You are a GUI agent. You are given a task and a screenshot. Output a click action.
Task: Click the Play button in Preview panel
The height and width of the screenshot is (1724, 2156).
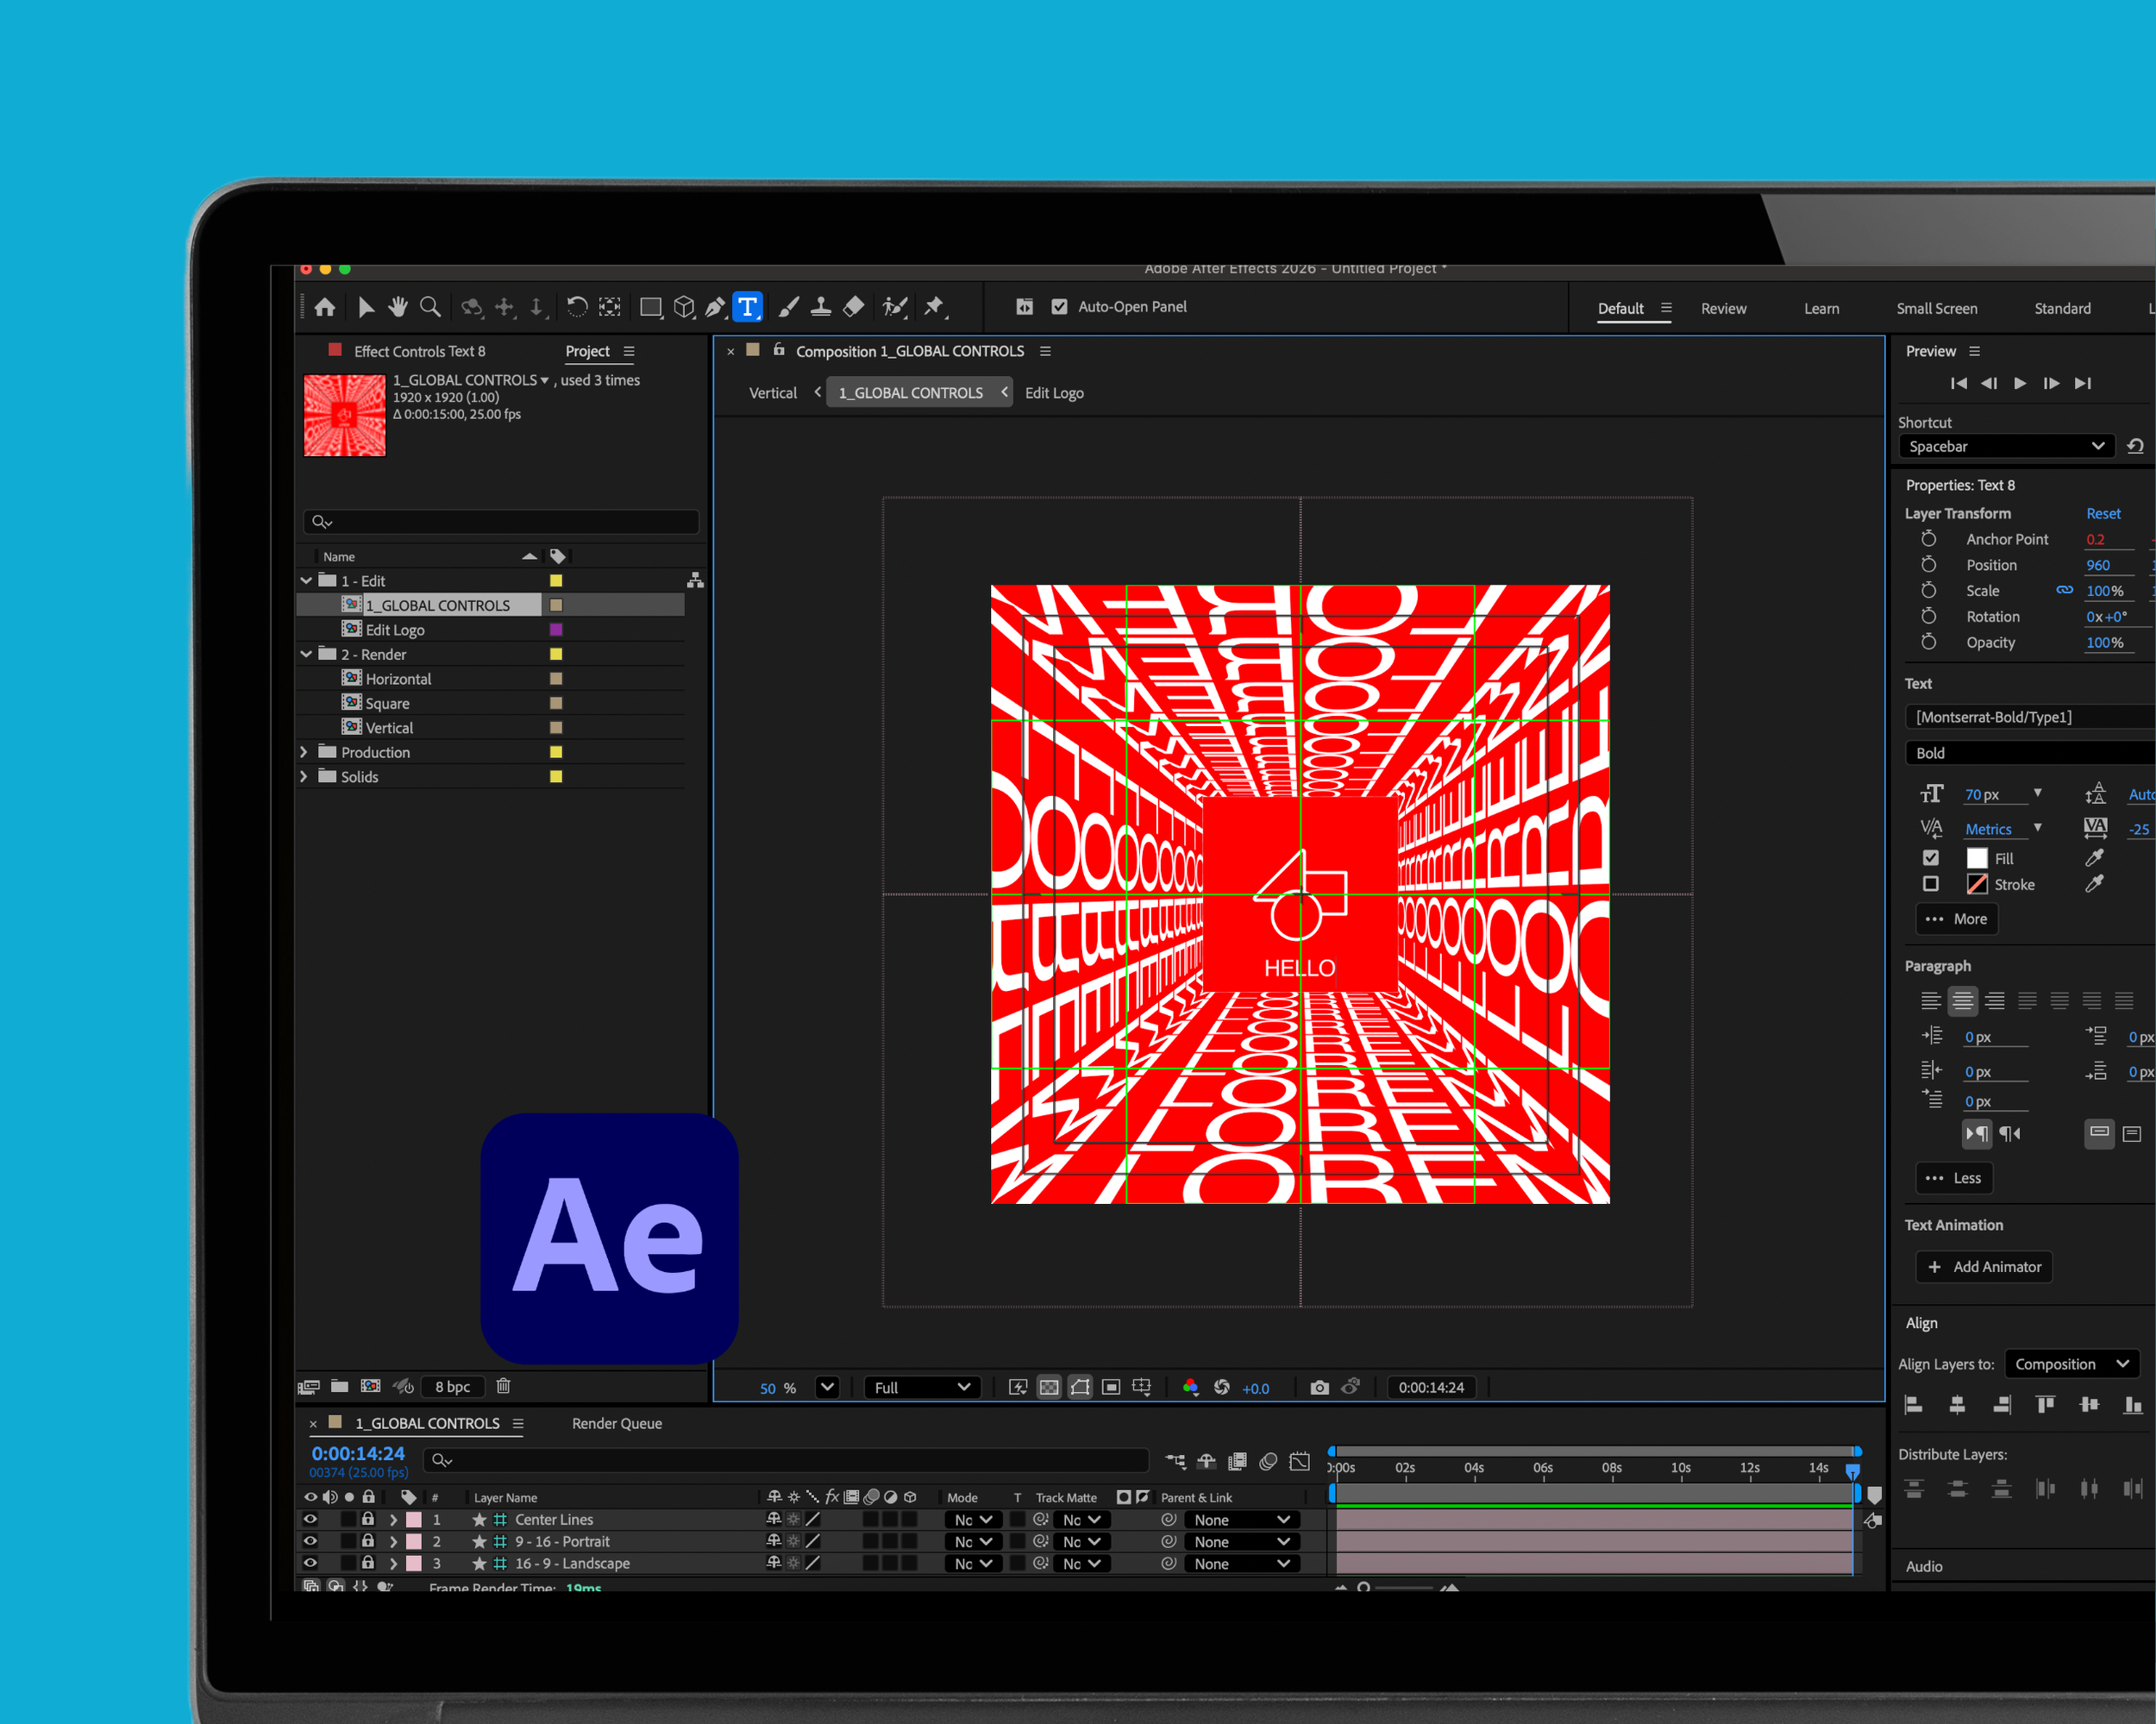coord(2019,383)
